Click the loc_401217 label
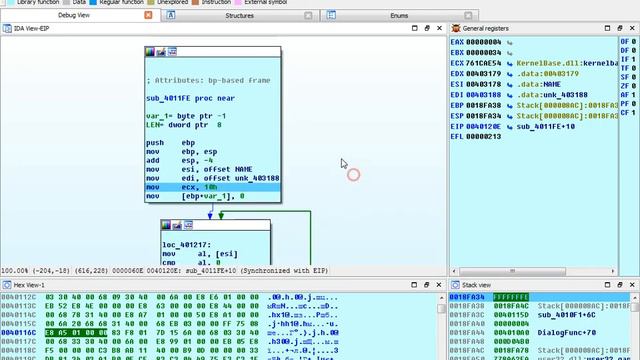640x360 pixels. (x=187, y=245)
